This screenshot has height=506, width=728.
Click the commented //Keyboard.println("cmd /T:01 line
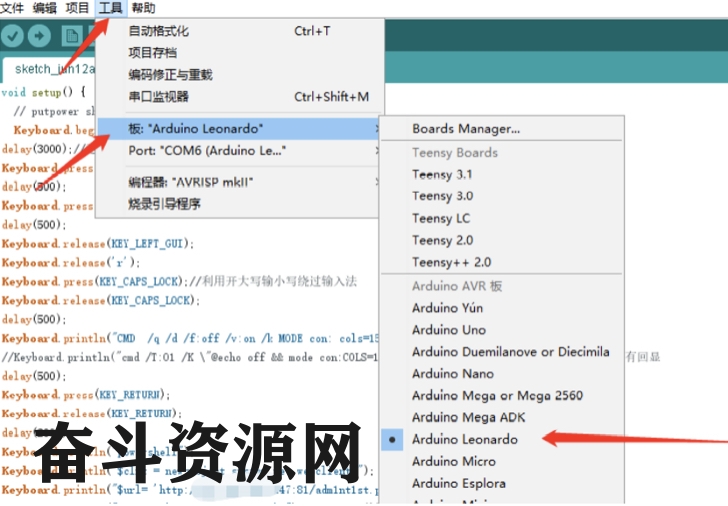[190, 357]
